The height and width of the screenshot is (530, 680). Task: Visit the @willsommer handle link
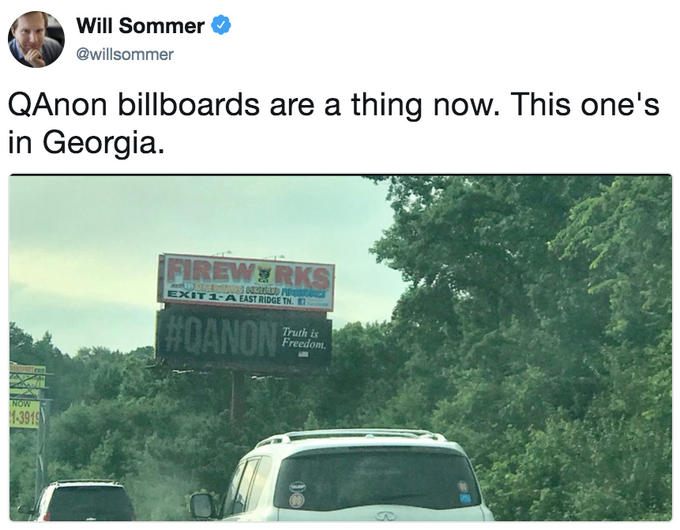click(125, 54)
